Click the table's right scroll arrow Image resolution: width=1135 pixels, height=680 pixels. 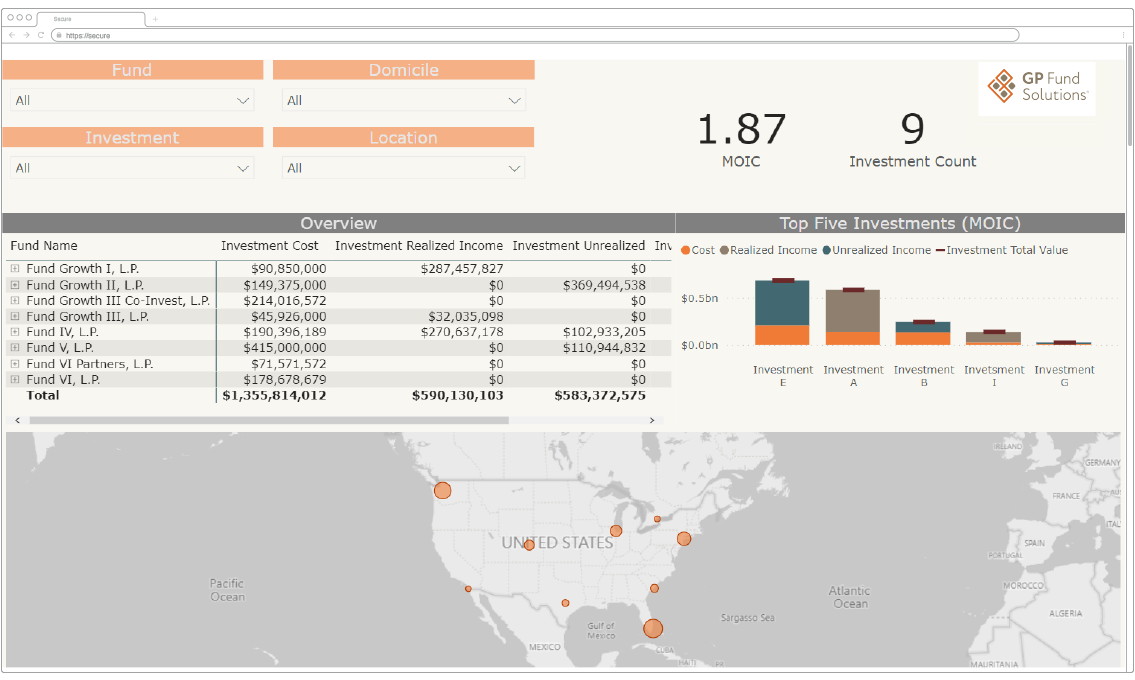point(651,420)
